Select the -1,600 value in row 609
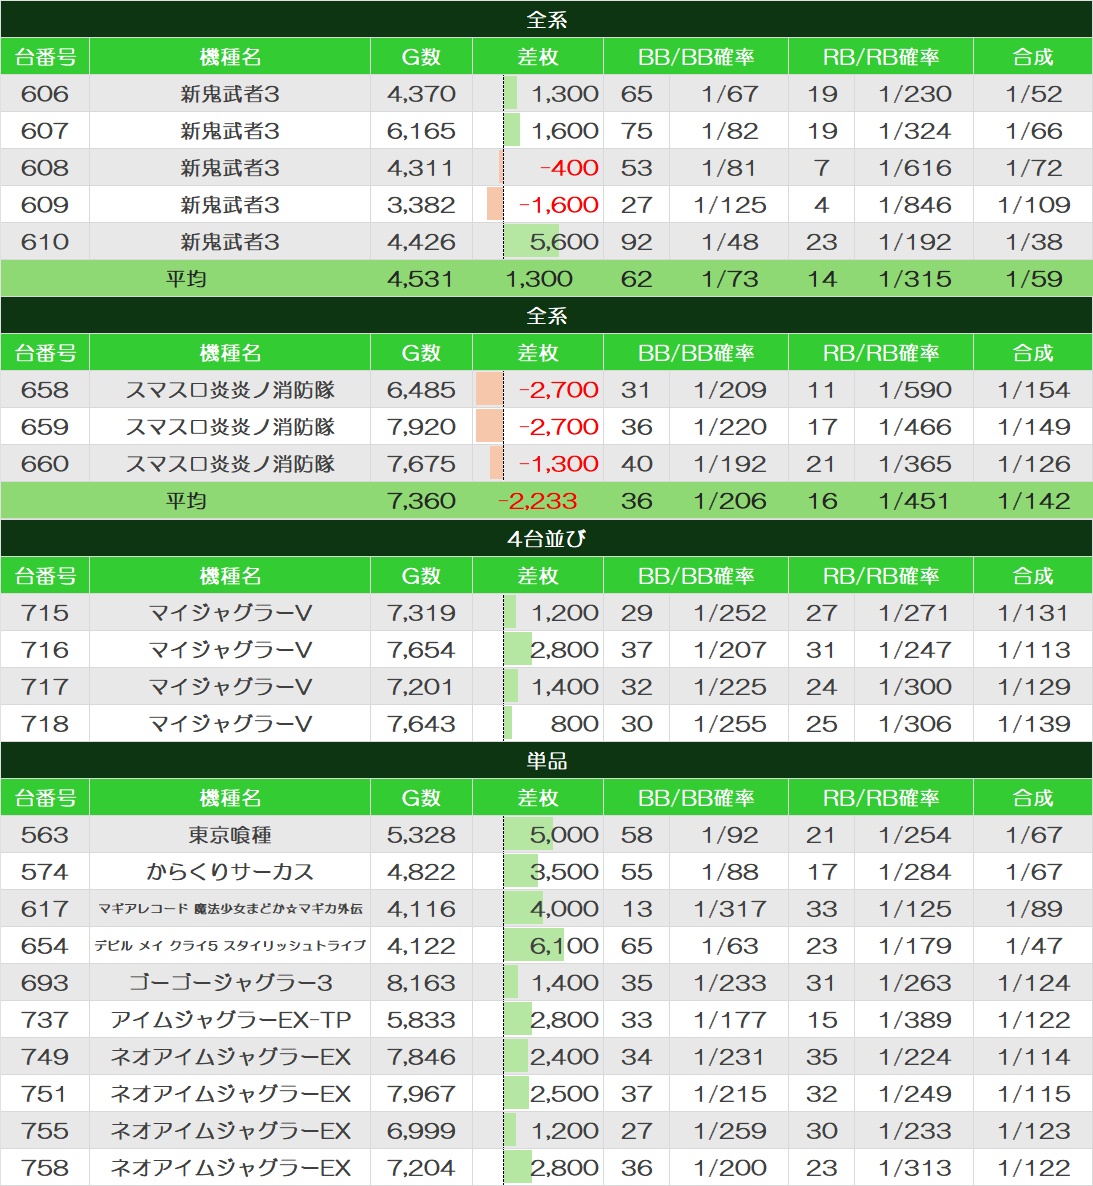Image resolution: width=1093 pixels, height=1186 pixels. (x=558, y=205)
